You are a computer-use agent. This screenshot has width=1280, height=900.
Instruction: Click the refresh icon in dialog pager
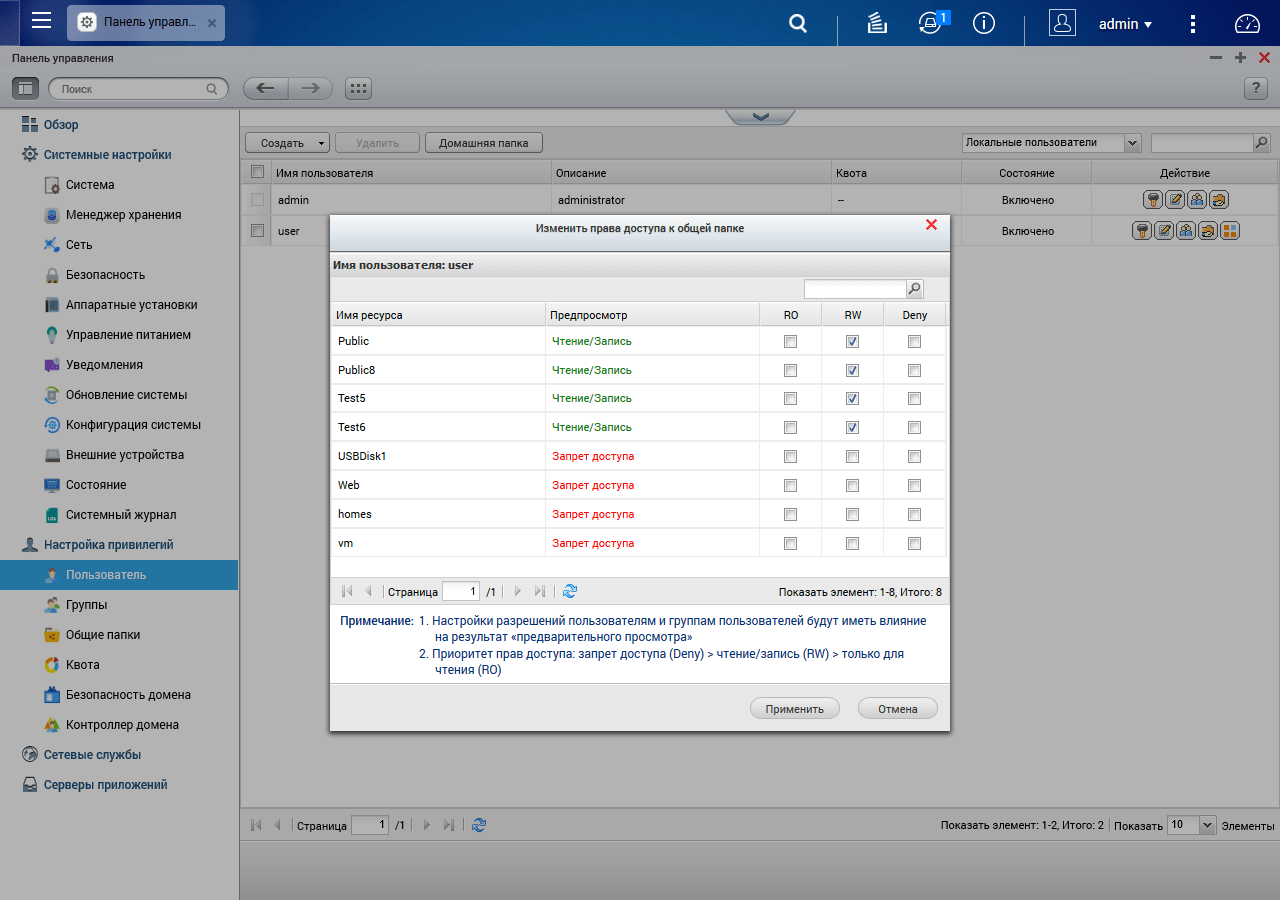570,592
